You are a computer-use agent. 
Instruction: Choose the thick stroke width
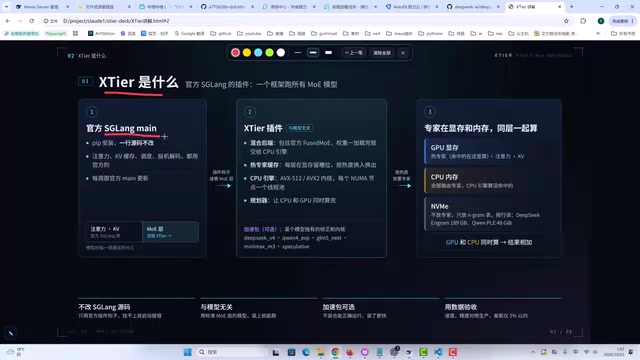coord(328,53)
